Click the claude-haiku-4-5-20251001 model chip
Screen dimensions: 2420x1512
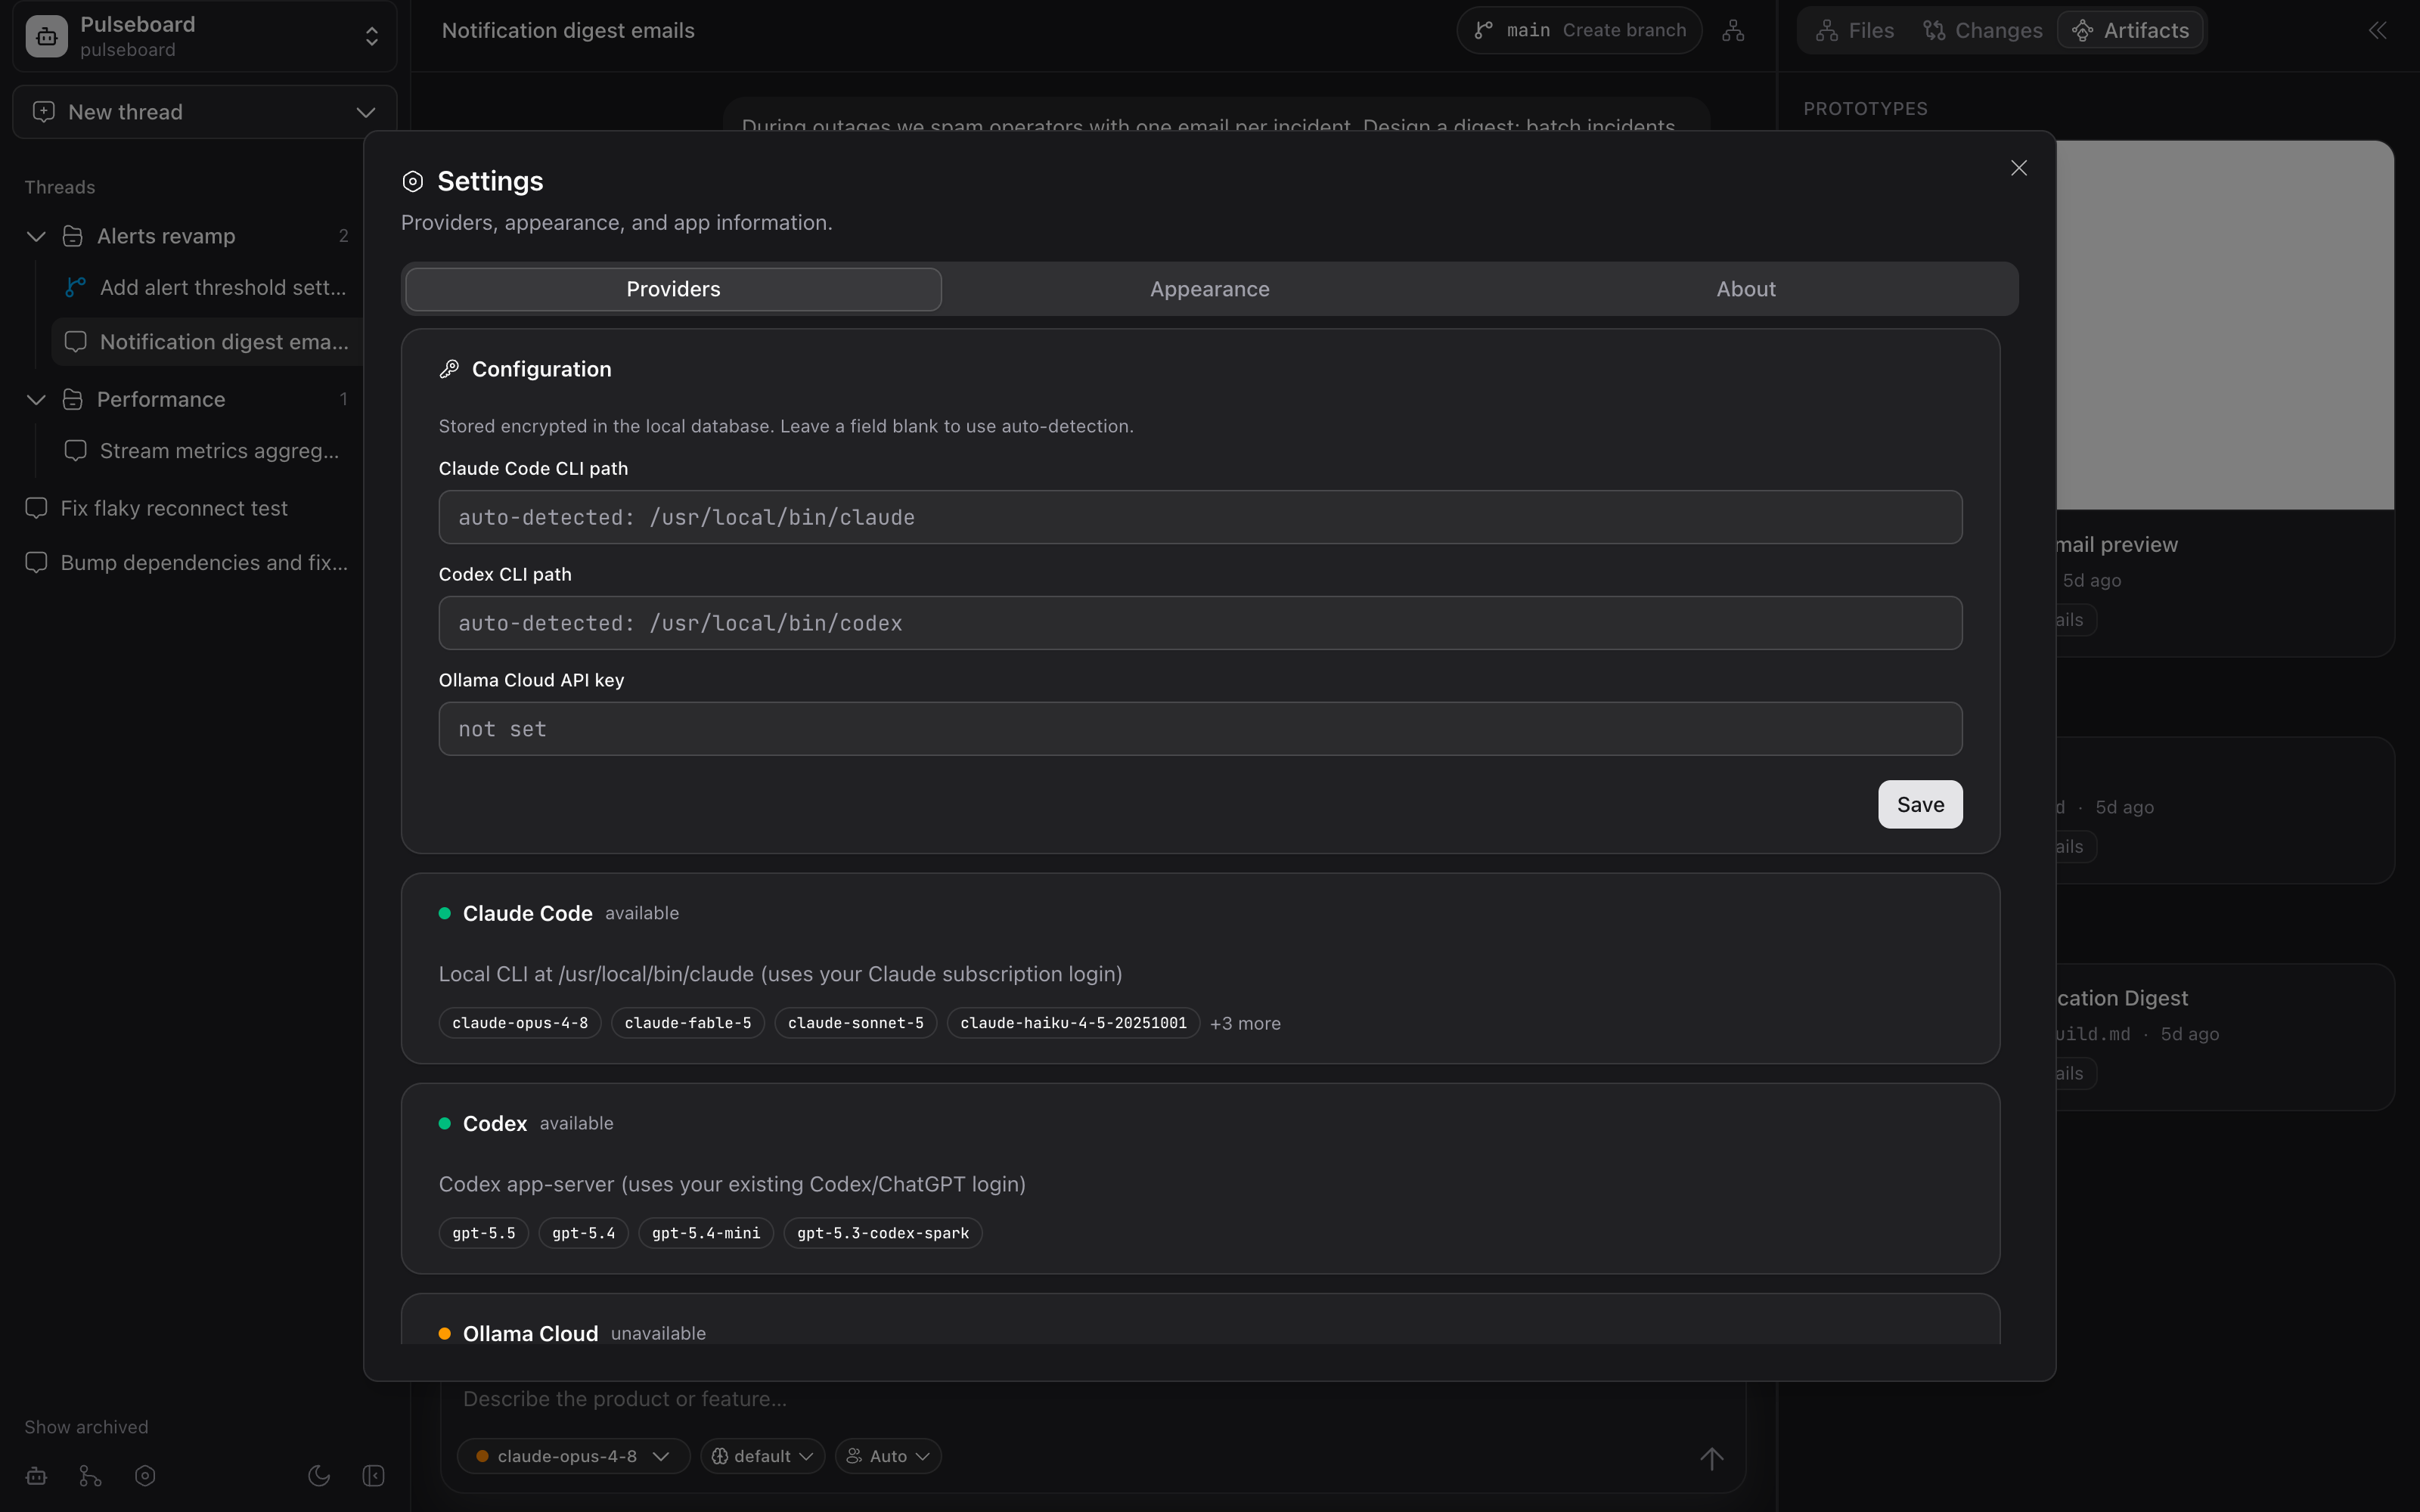(1073, 1023)
